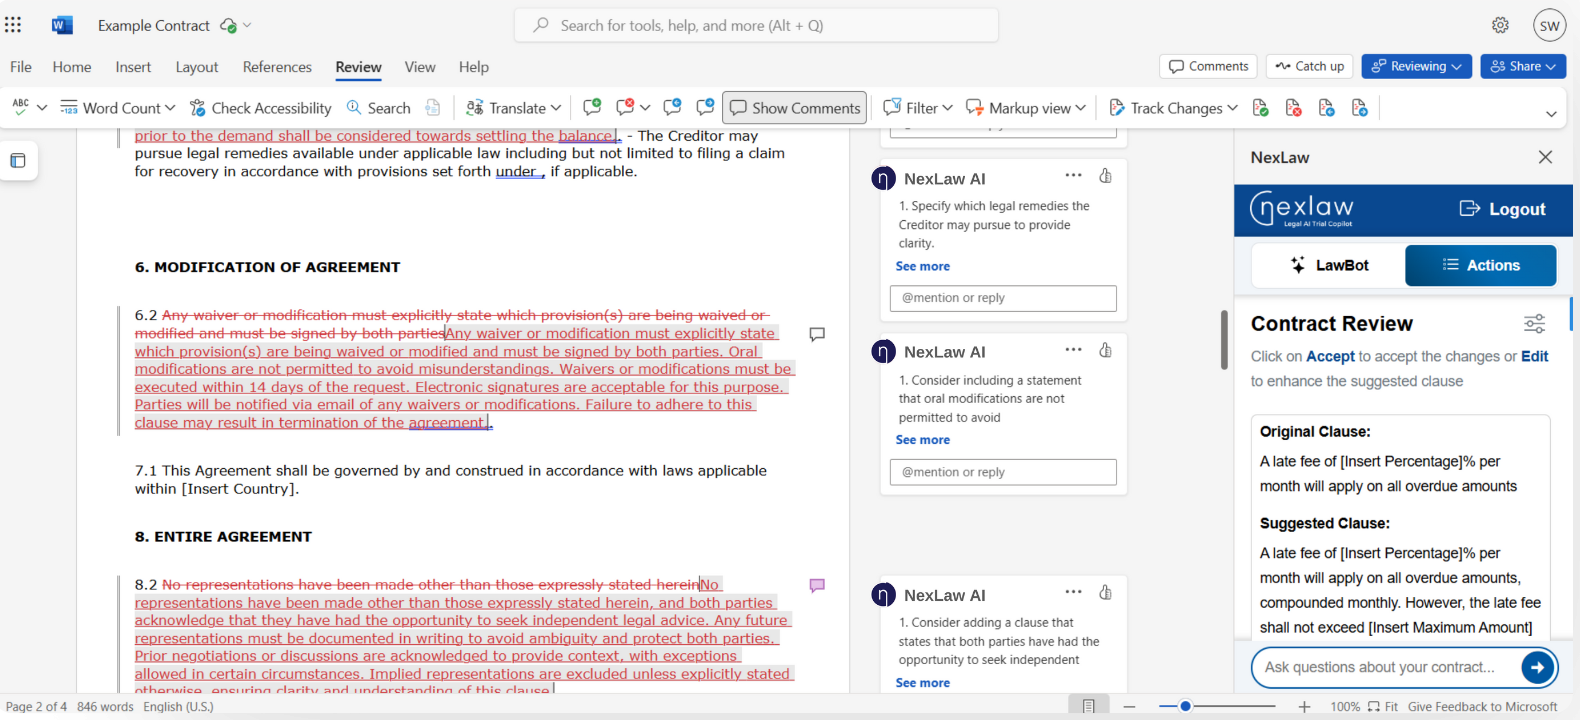Image resolution: width=1580 pixels, height=720 pixels.
Task: Click the Reject change icon
Action: tap(1293, 107)
